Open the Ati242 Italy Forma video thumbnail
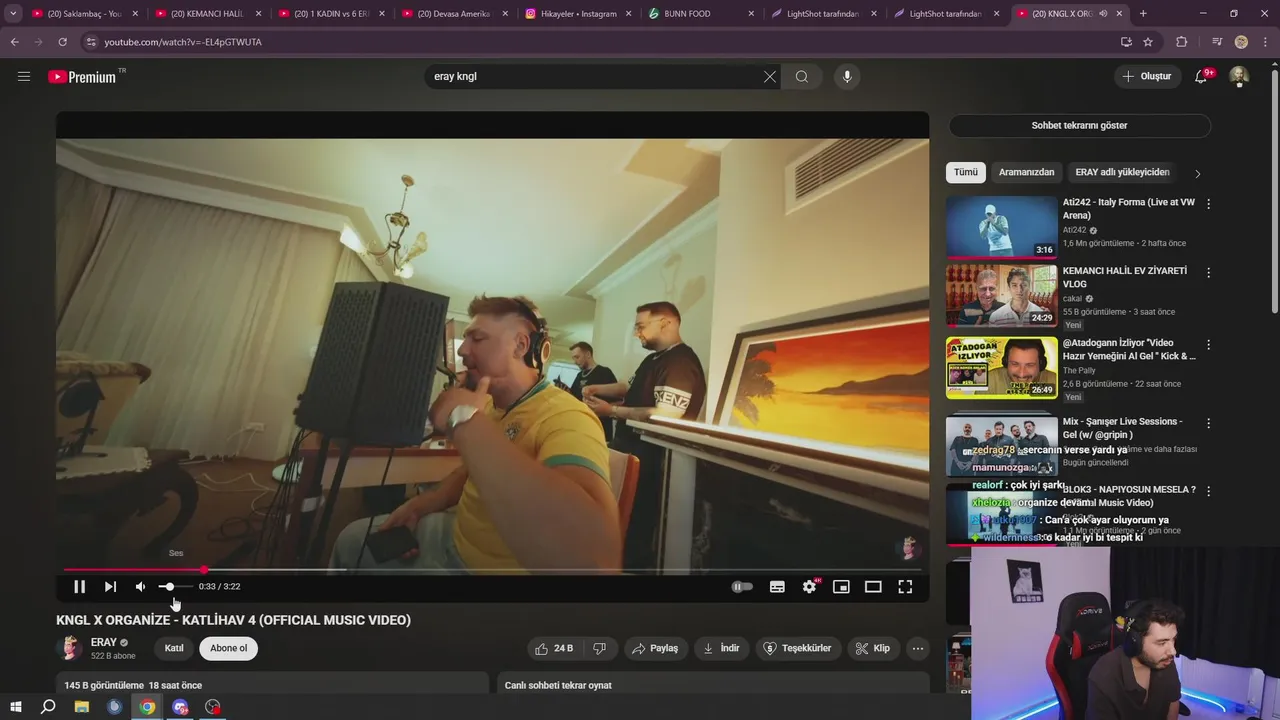1280x720 pixels. click(1001, 227)
